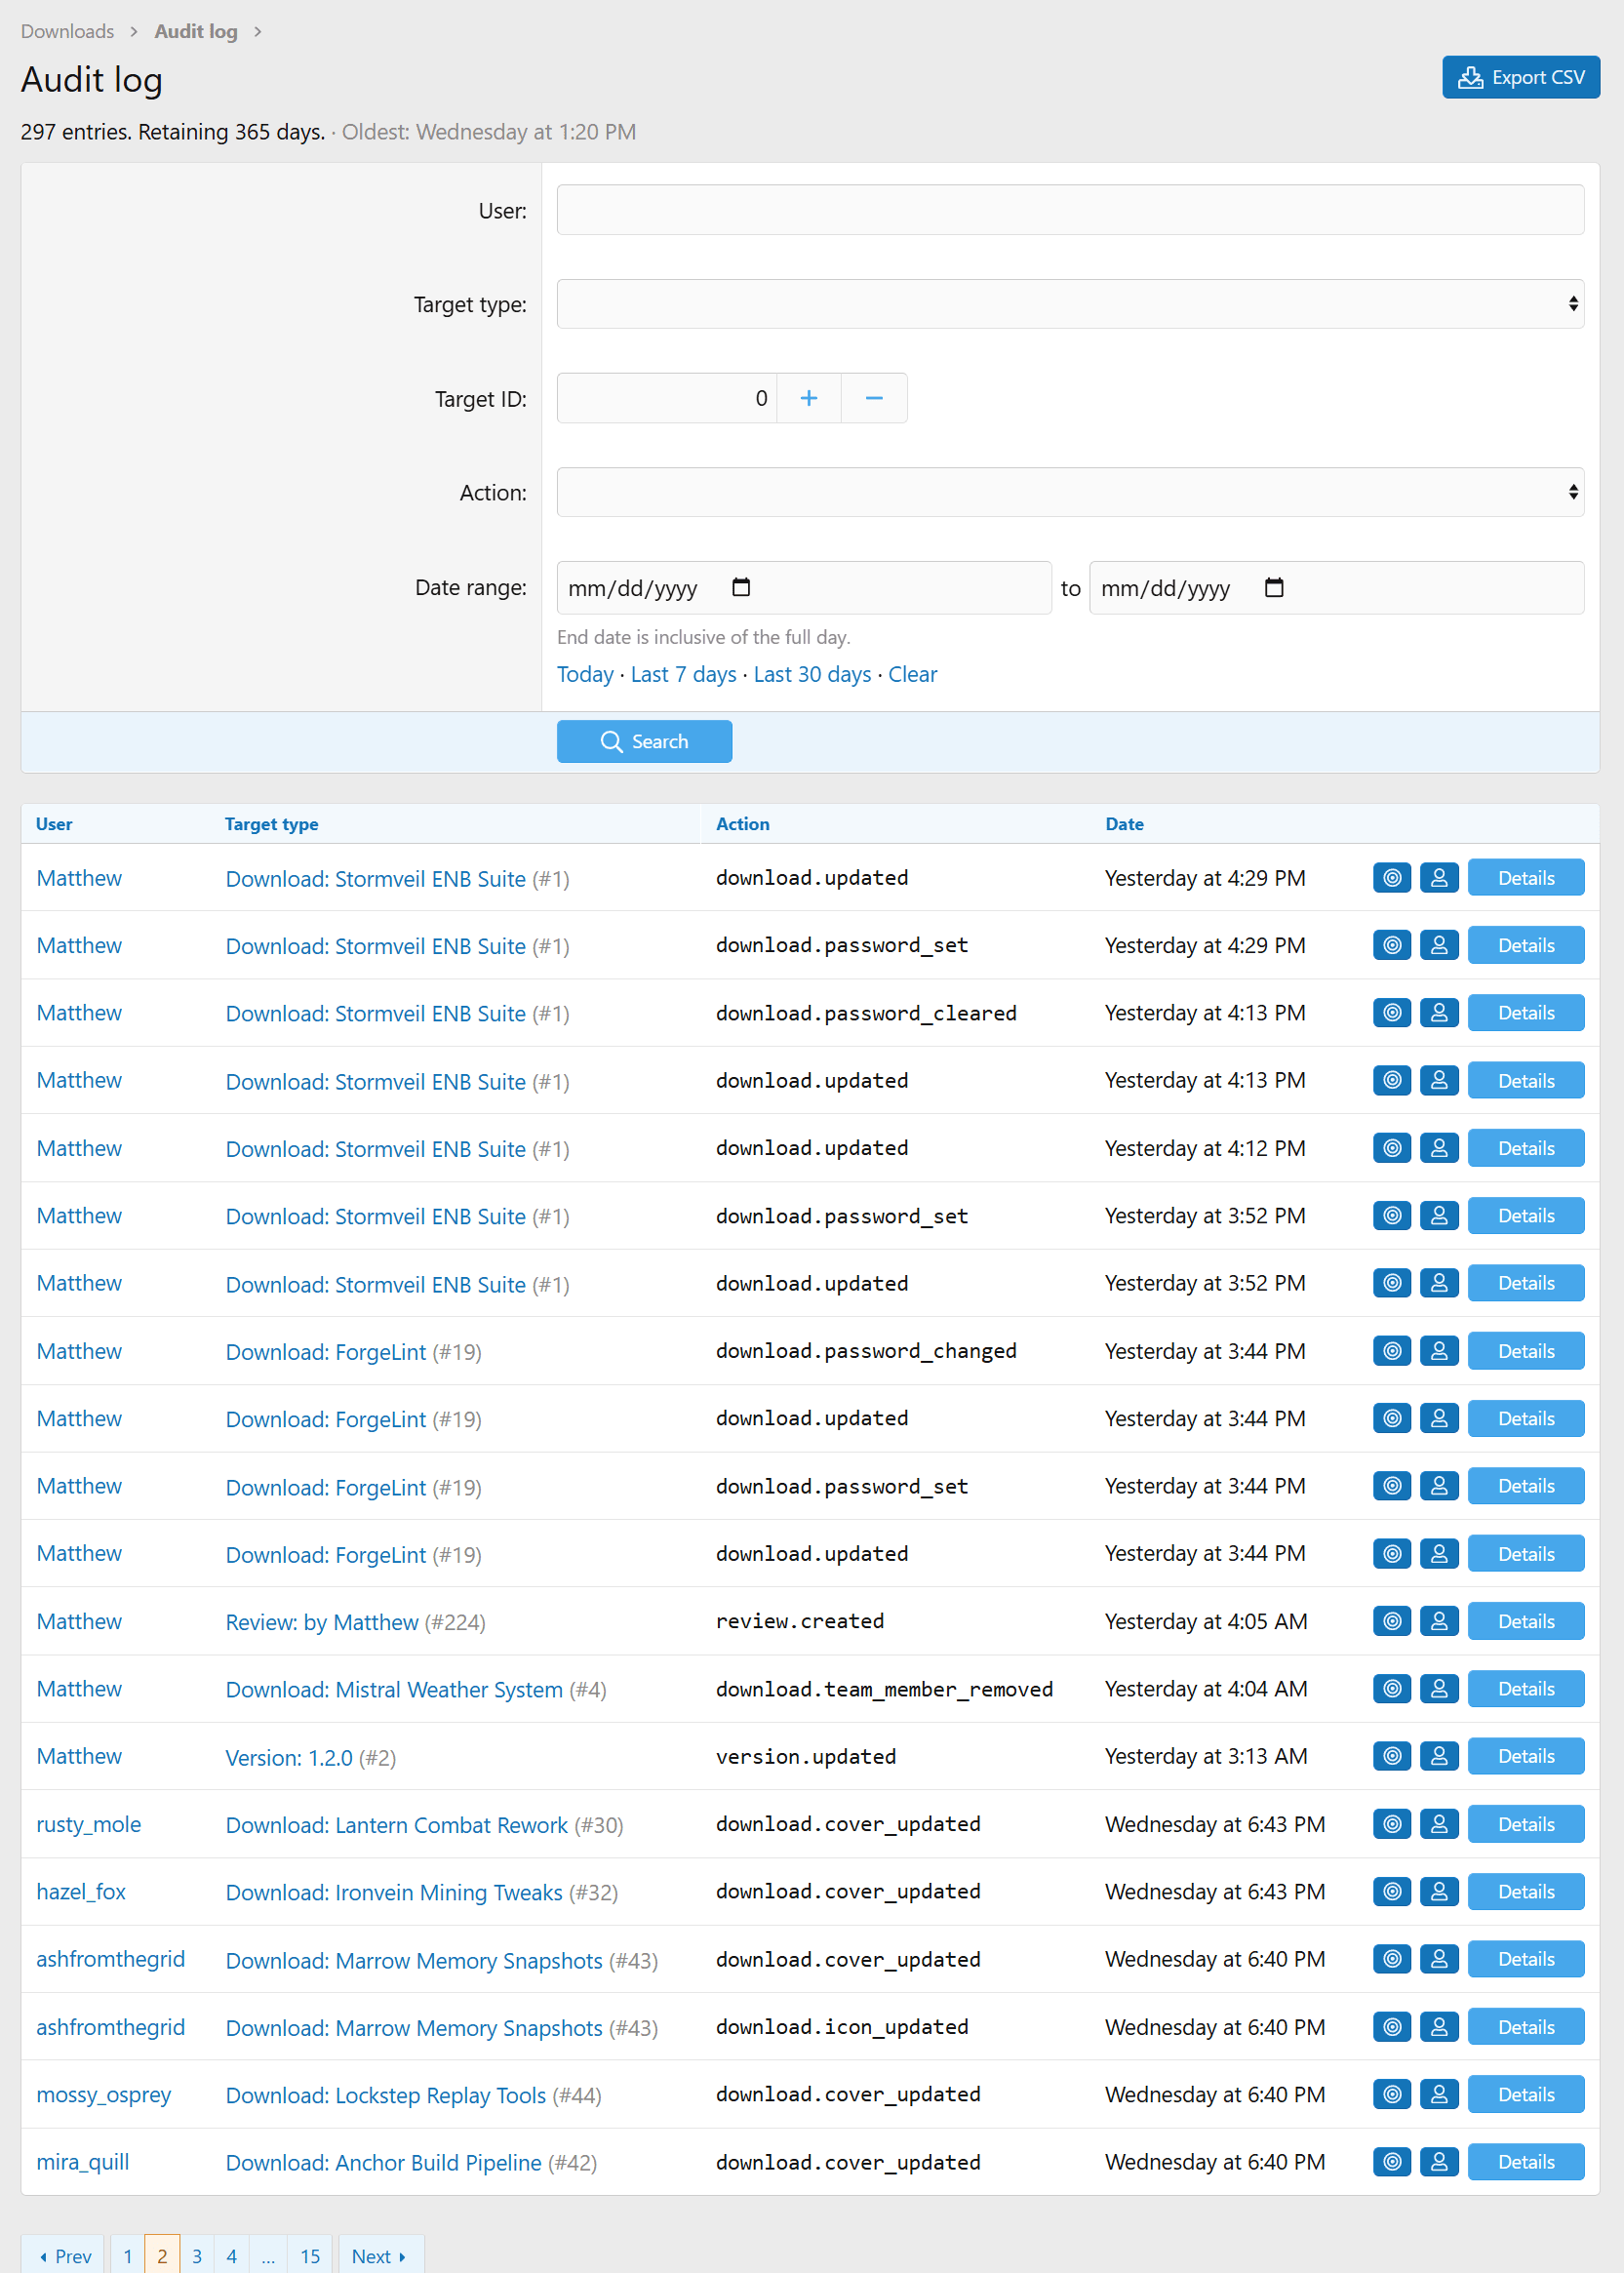
Task: Open the Review: by Matthew link
Action: click(322, 1621)
